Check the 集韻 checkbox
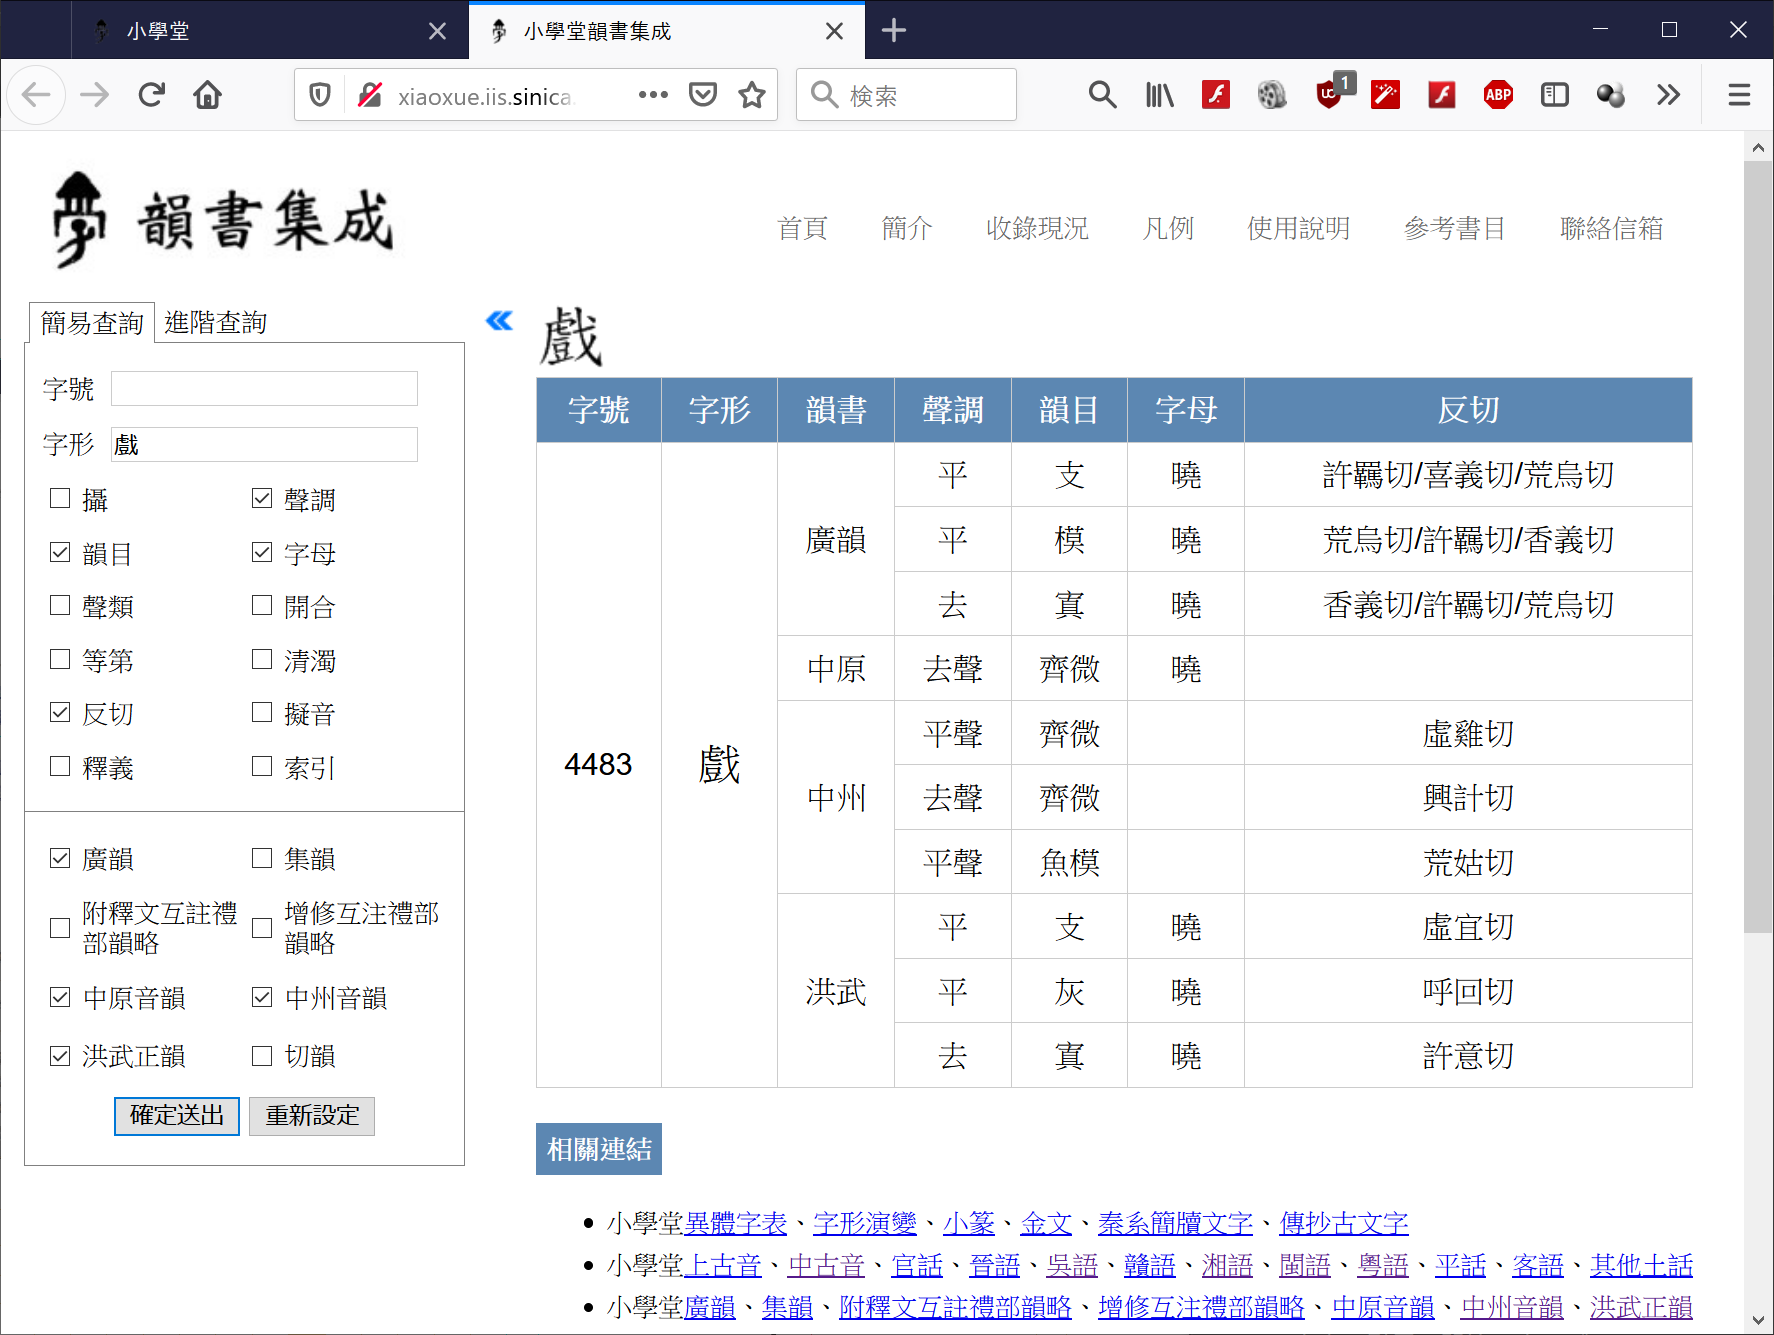The image size is (1774, 1335). click(x=262, y=858)
